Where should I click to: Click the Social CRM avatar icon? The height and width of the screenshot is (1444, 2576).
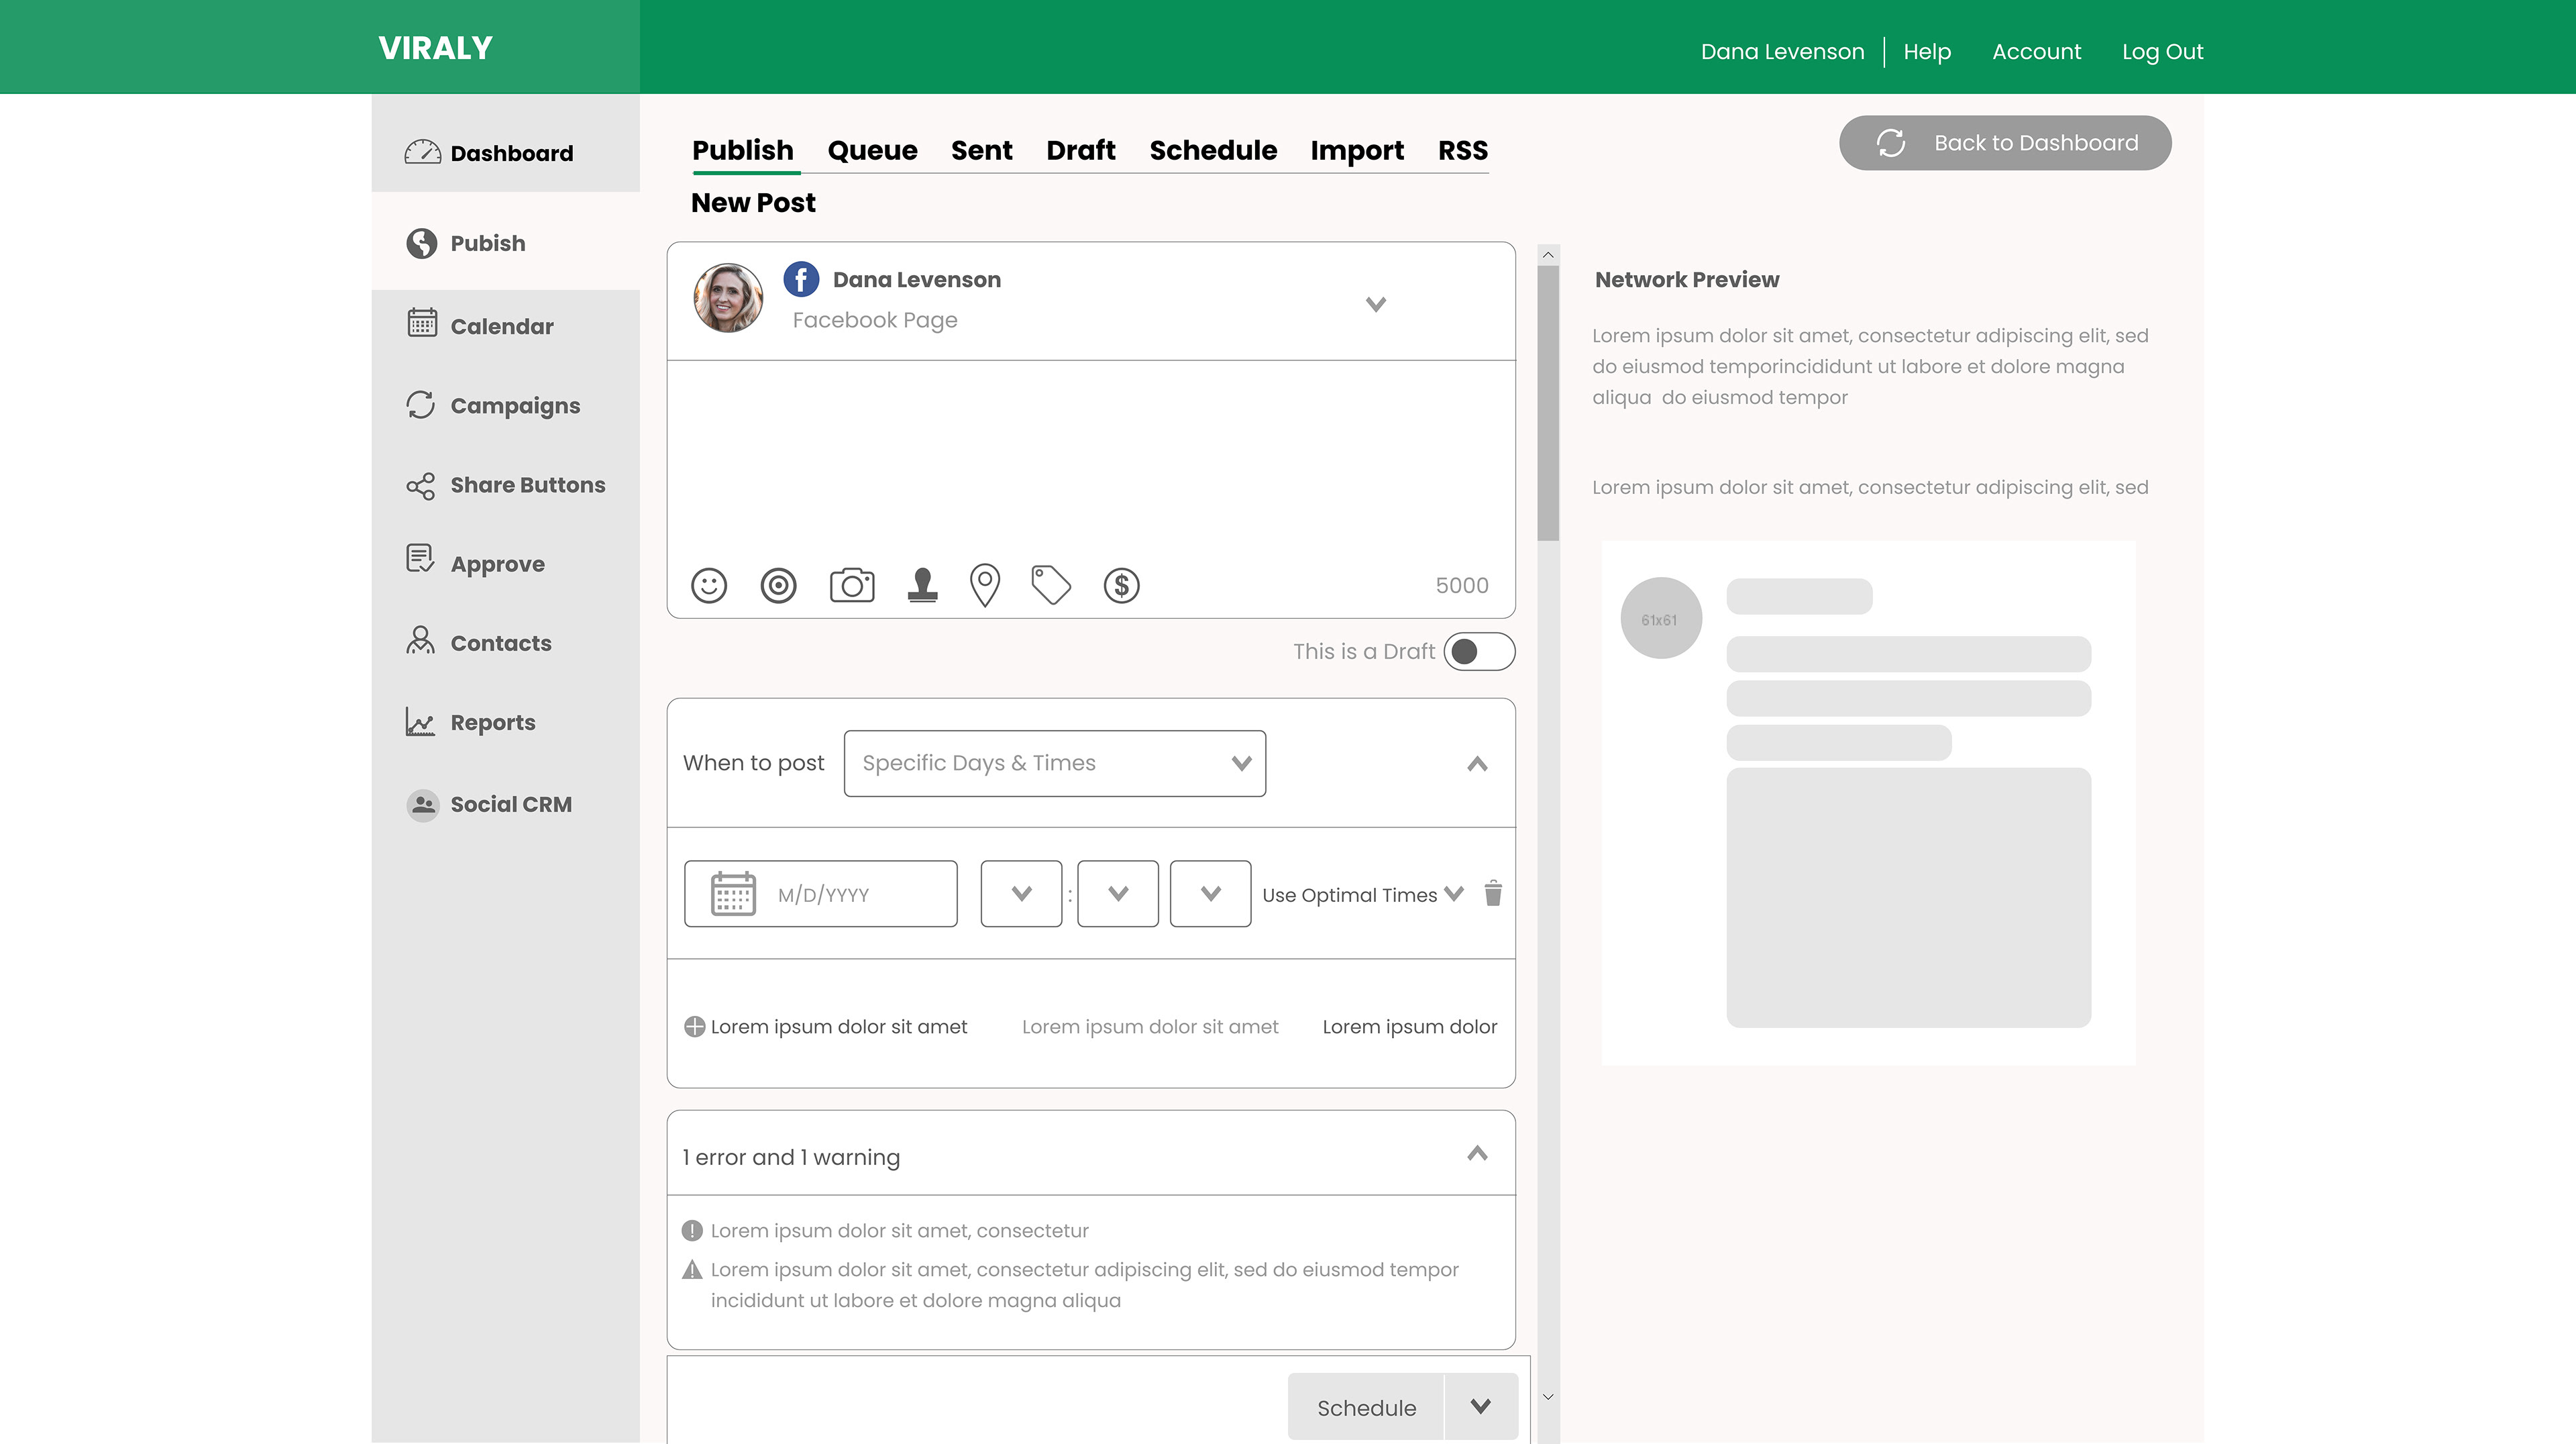[422, 805]
